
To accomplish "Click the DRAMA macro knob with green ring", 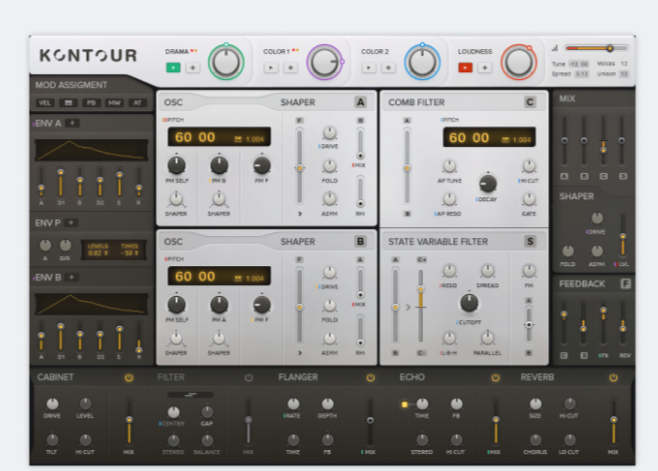I will coord(226,62).
